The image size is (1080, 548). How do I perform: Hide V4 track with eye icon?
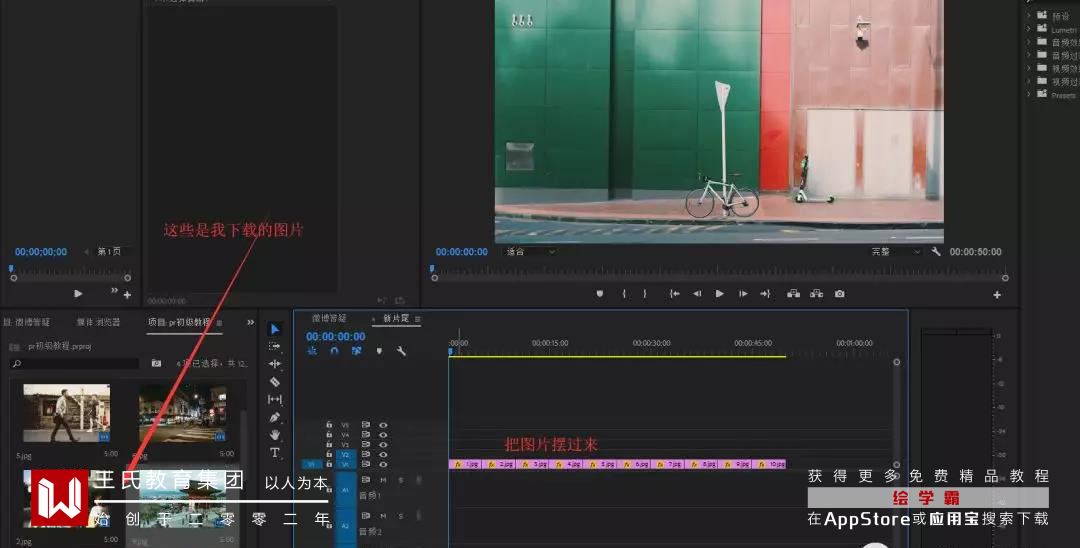pos(383,435)
